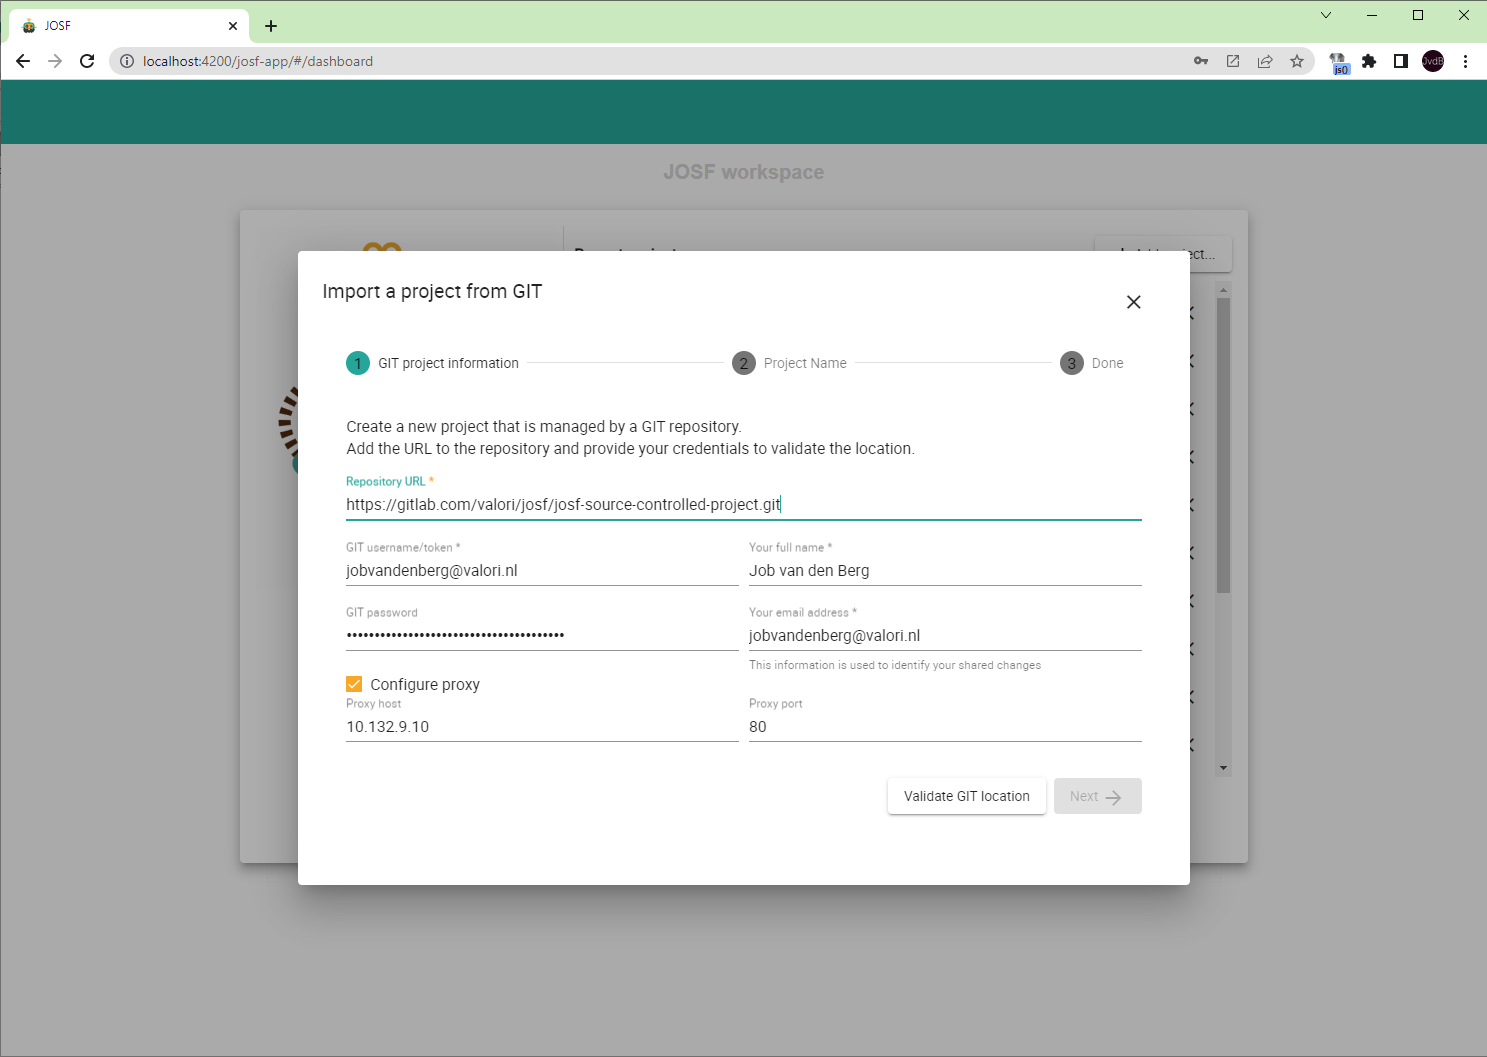This screenshot has height=1057, width=1487.
Task: Open the browser extensions puzzle icon
Action: [x=1369, y=61]
